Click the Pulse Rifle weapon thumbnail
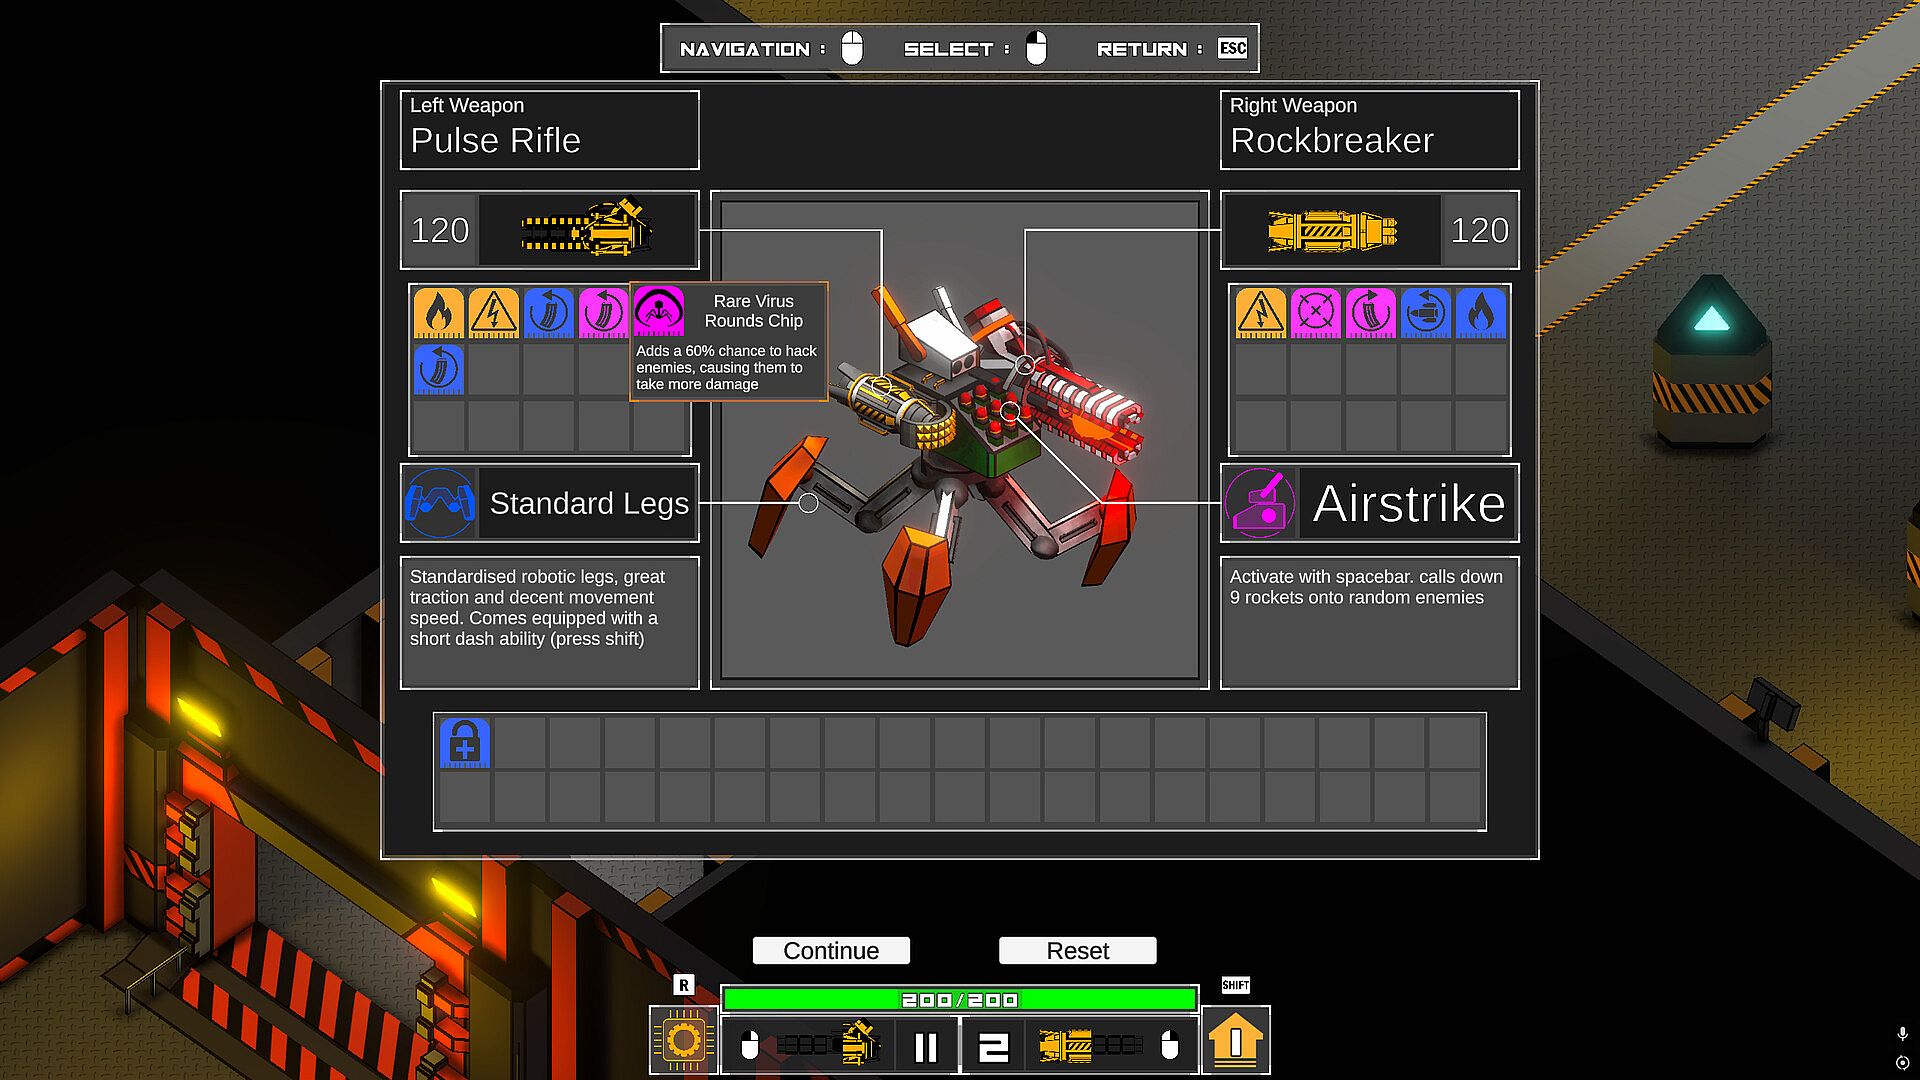1920x1080 pixels. tap(587, 230)
